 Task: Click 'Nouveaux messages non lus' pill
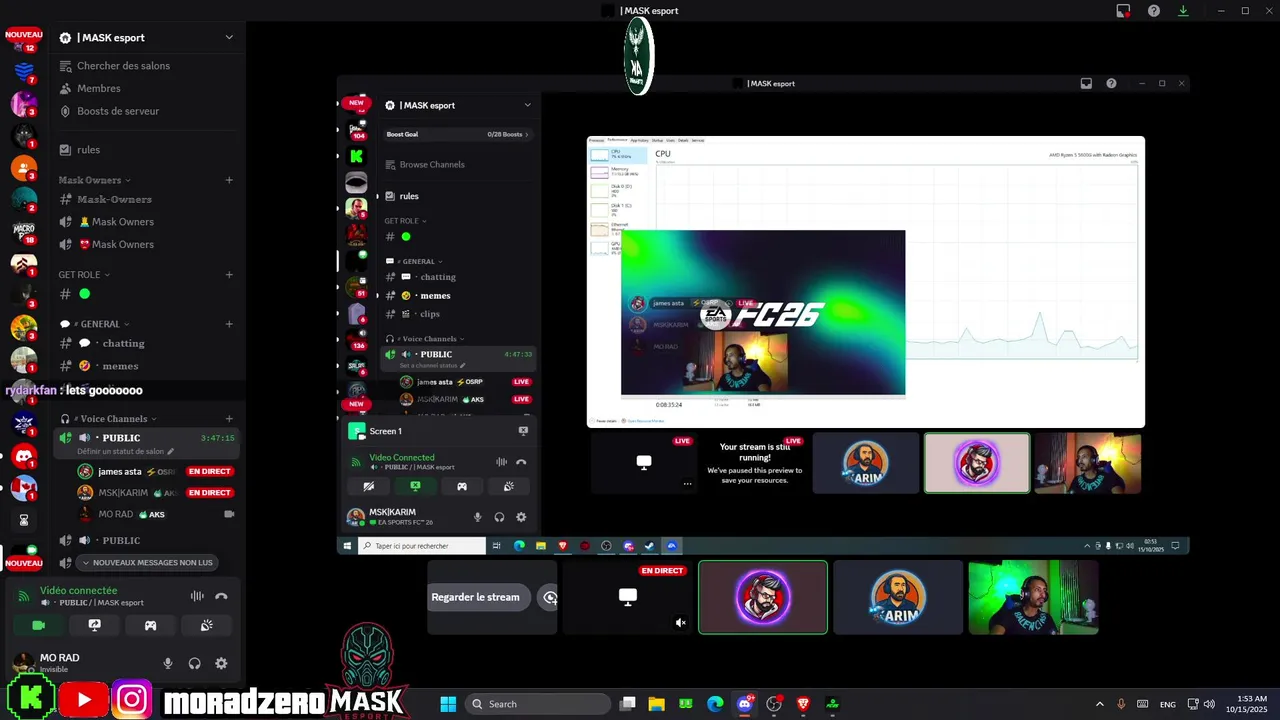click(147, 562)
